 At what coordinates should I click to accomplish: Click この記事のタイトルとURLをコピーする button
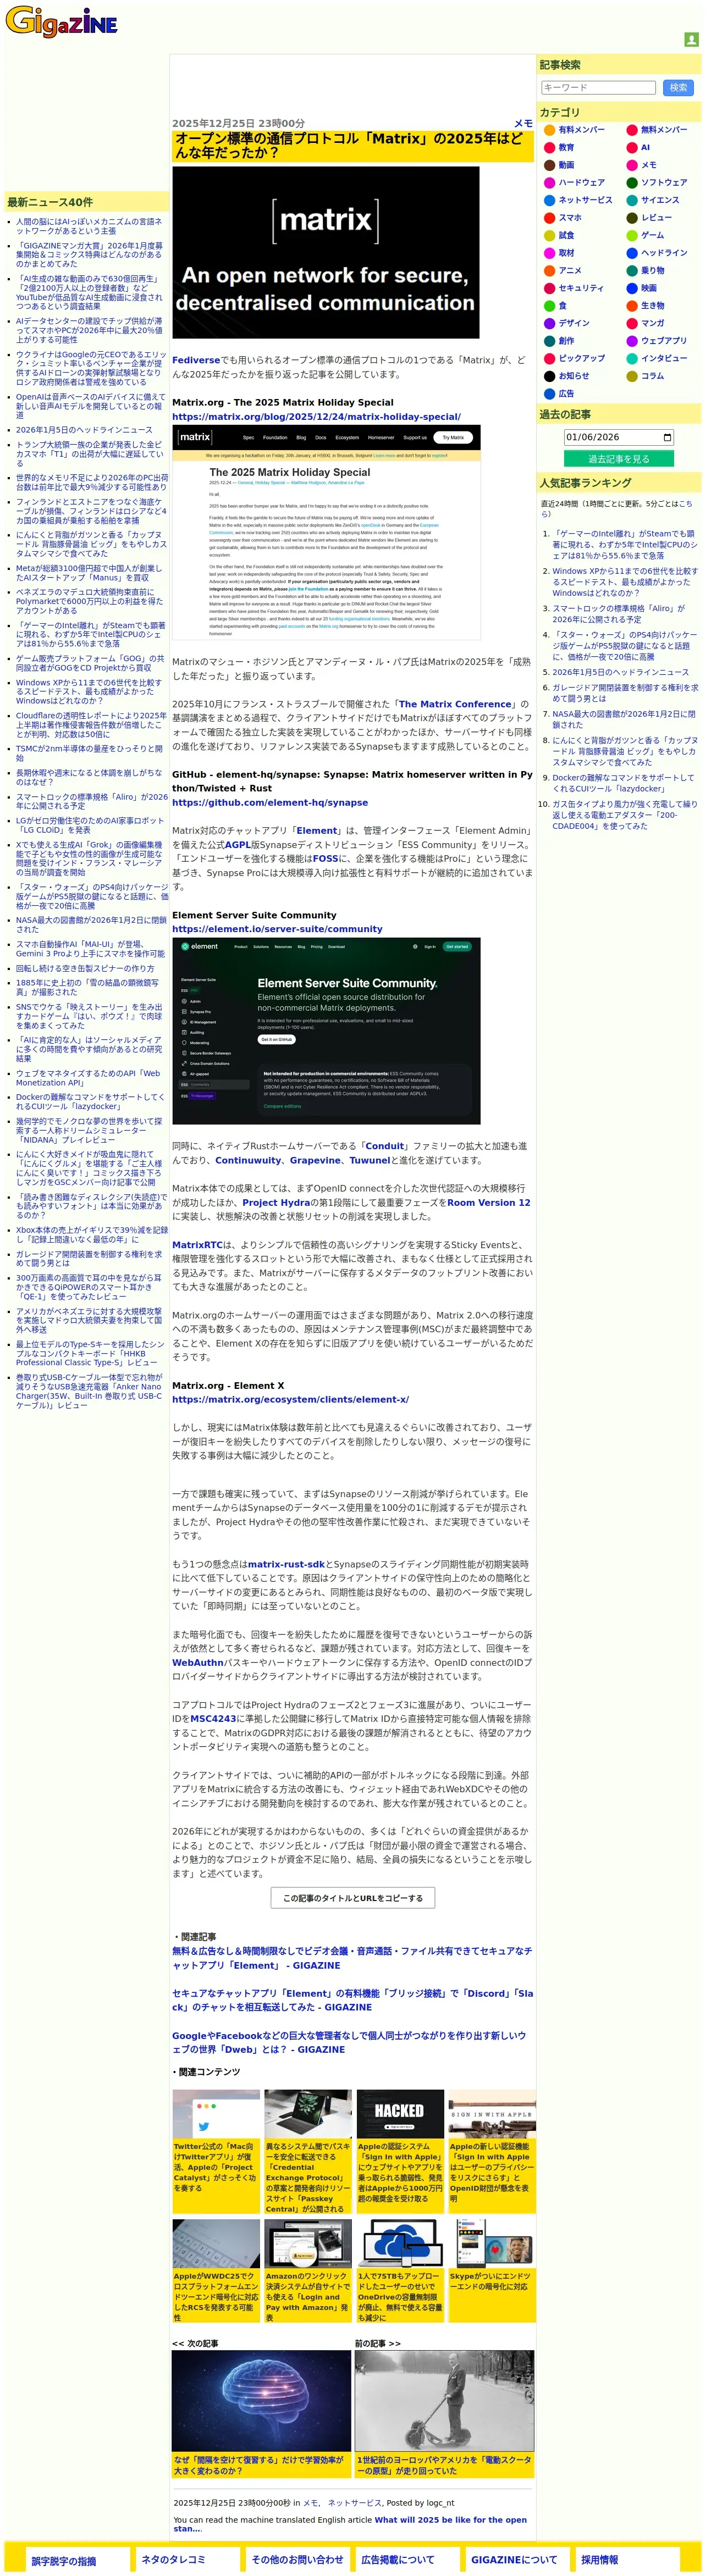pyautogui.click(x=352, y=1898)
